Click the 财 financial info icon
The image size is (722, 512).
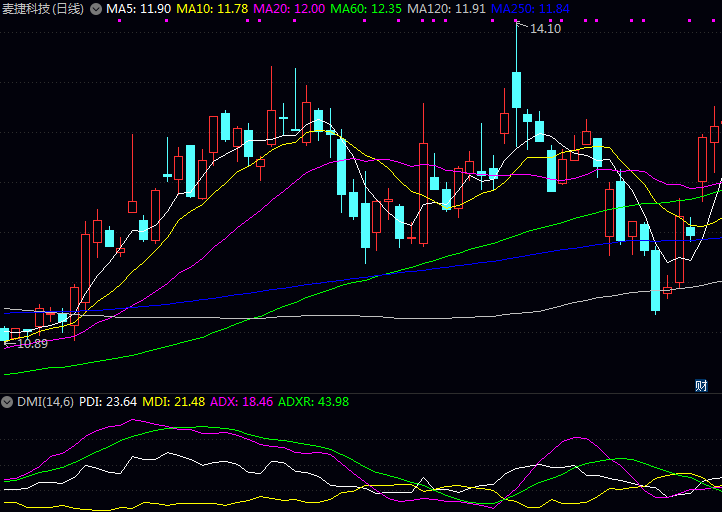point(701,385)
